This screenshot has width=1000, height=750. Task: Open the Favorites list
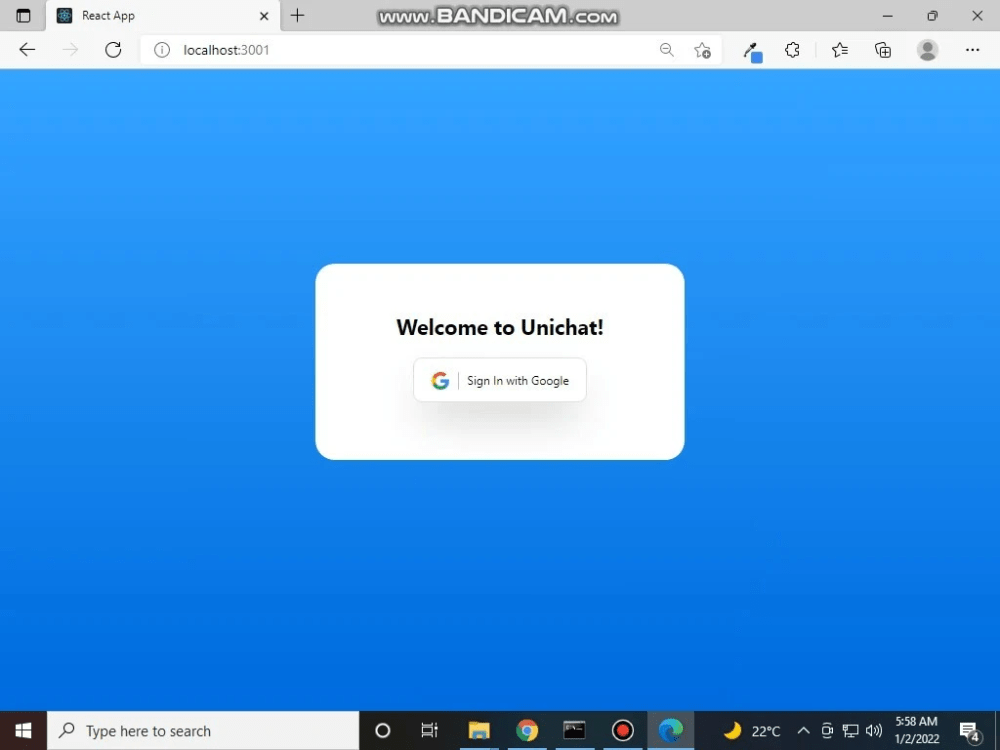click(x=840, y=50)
